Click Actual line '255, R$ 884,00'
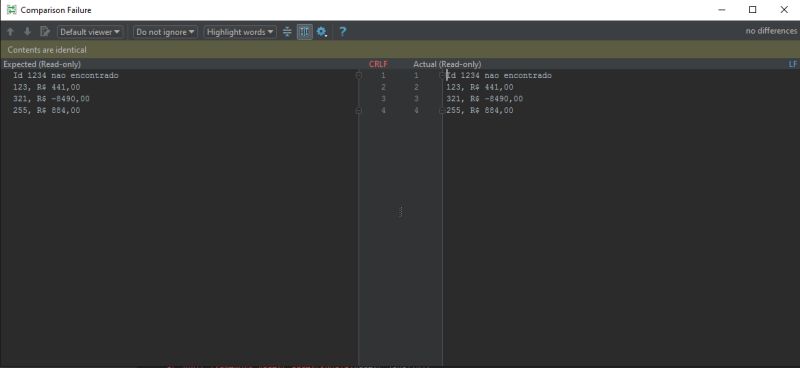Image resolution: width=800 pixels, height=368 pixels. pyautogui.click(x=480, y=110)
